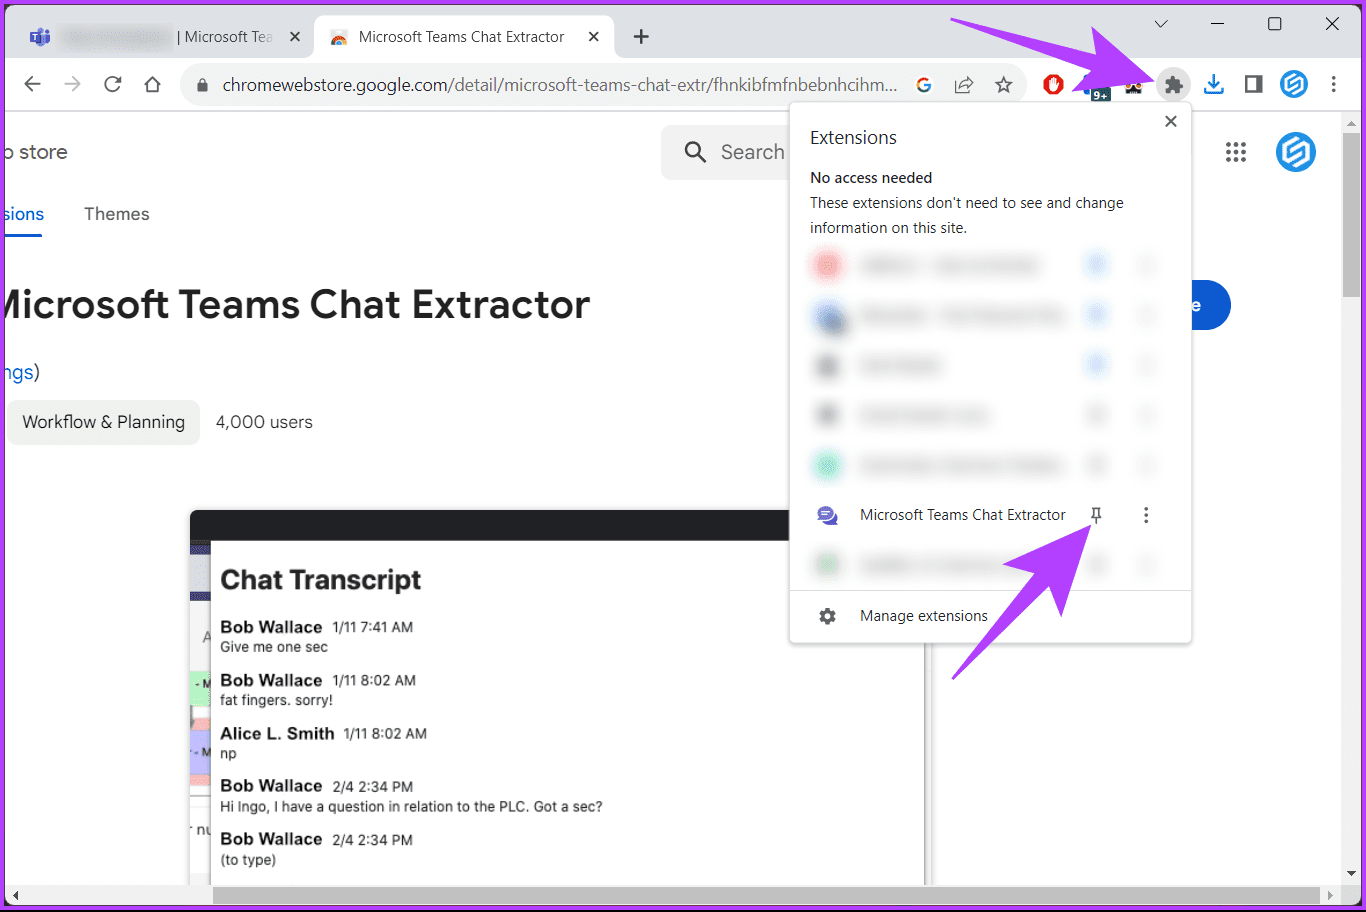Click the browser back arrow
1366x912 pixels.
32,85
